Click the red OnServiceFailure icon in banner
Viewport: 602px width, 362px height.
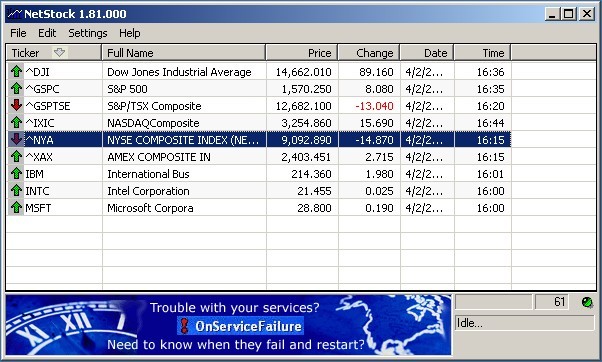click(x=185, y=326)
